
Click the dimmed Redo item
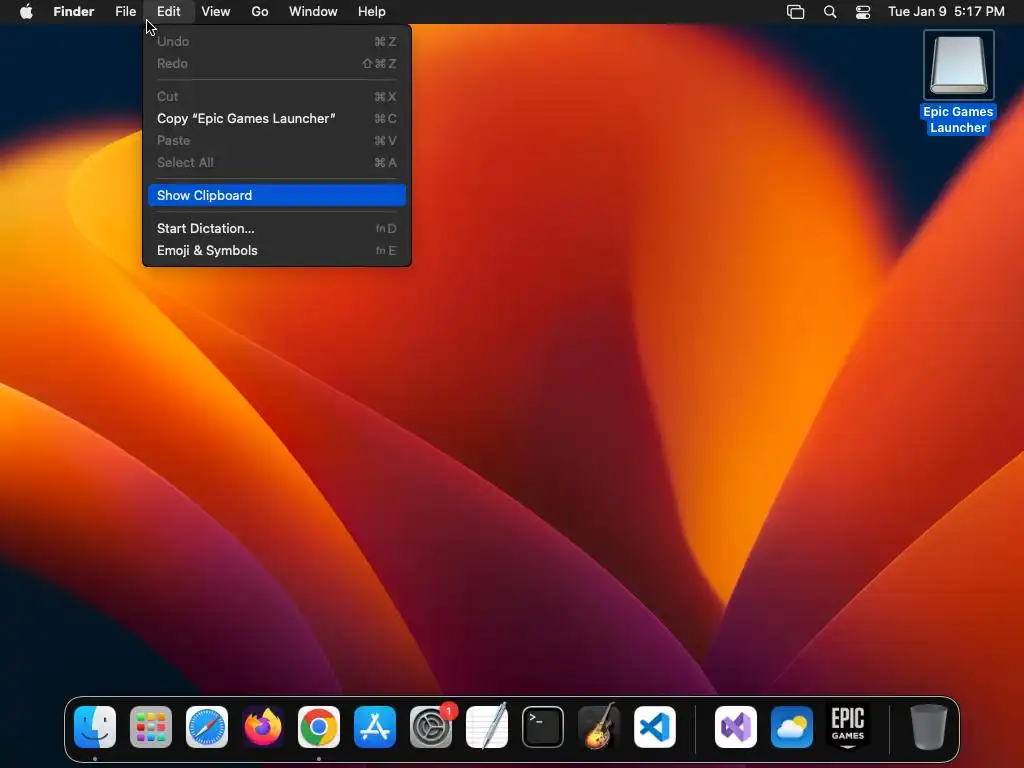pyautogui.click(x=277, y=63)
